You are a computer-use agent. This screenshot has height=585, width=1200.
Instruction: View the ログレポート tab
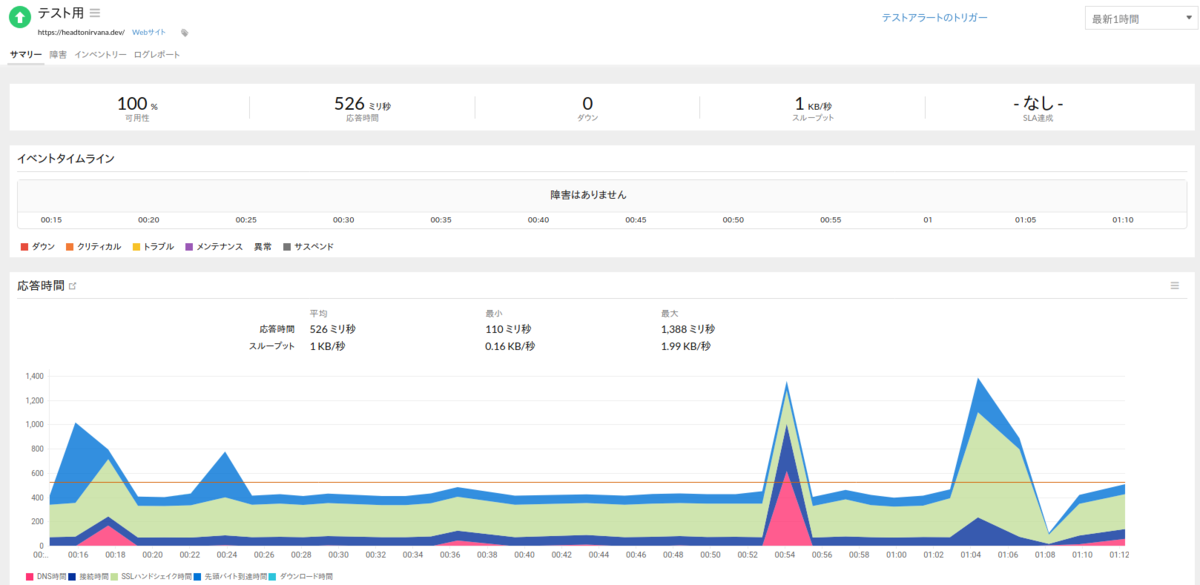(x=156, y=54)
